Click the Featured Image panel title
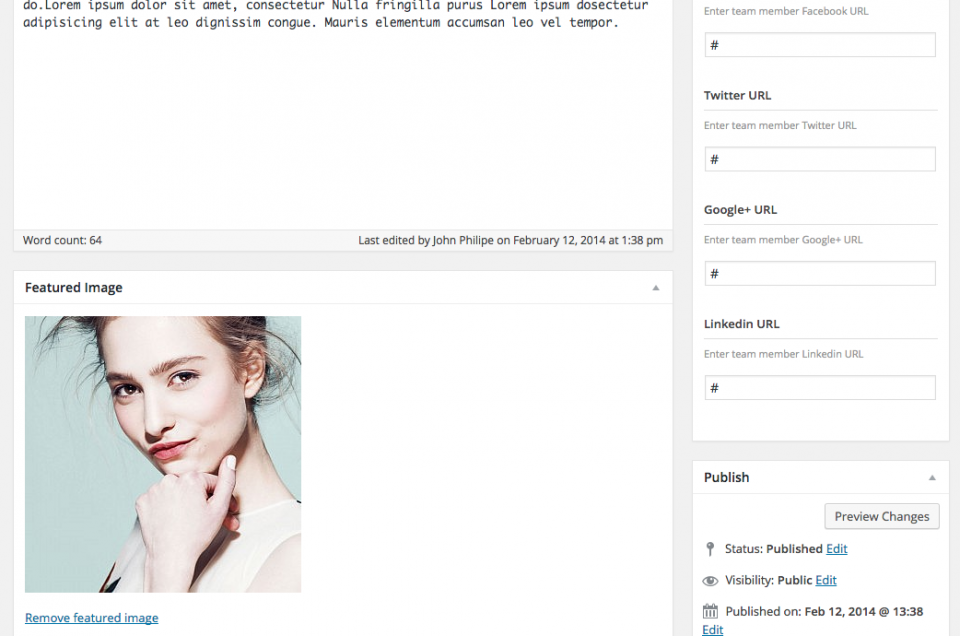Viewport: 960px width, 636px height. coord(73,288)
